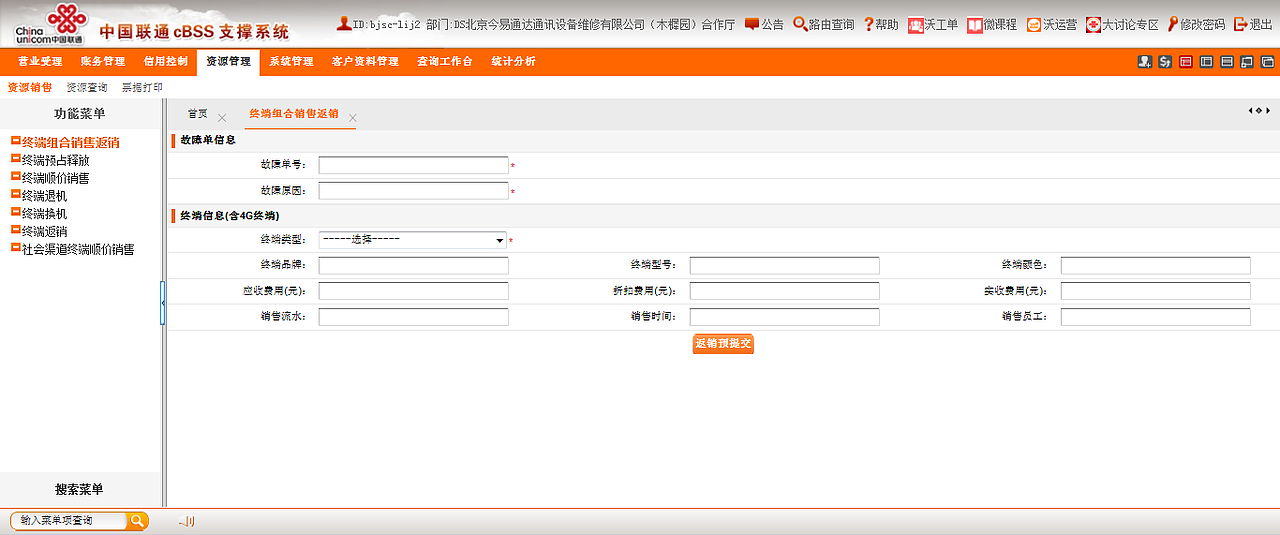Focus the 故障原因 input field
Viewport: 1280px width, 535px height.
click(413, 190)
